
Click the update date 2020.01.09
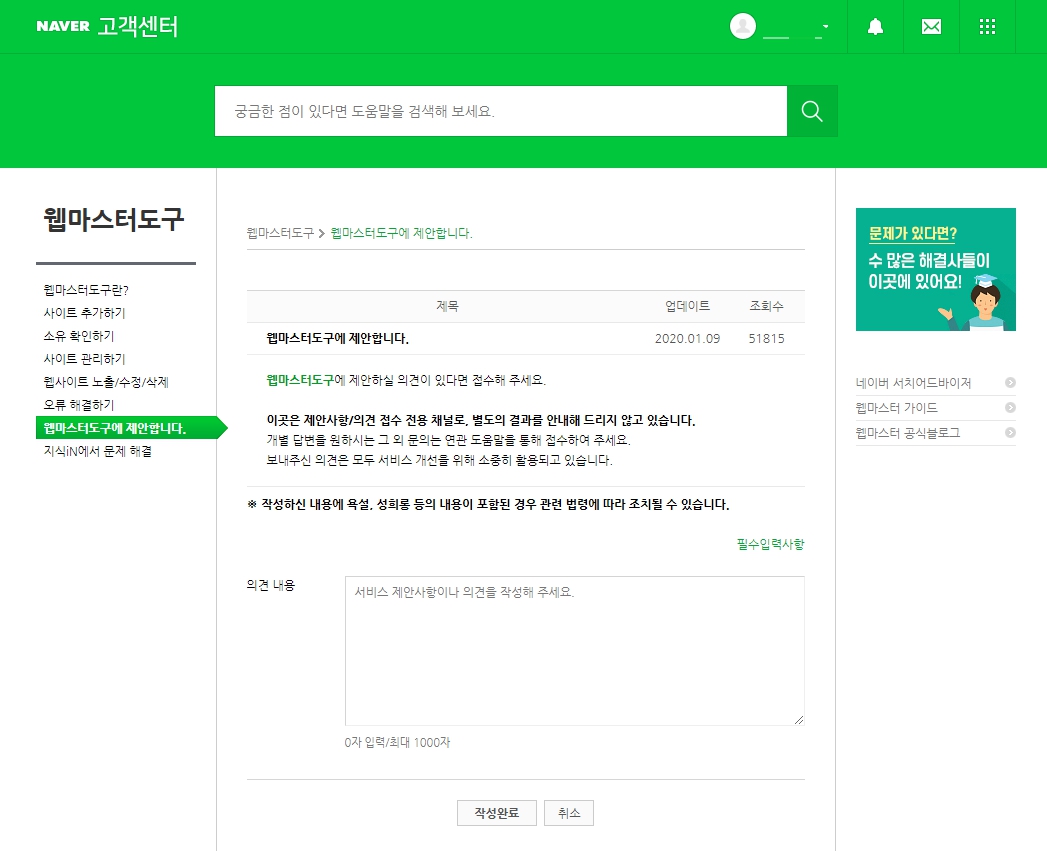(687, 339)
